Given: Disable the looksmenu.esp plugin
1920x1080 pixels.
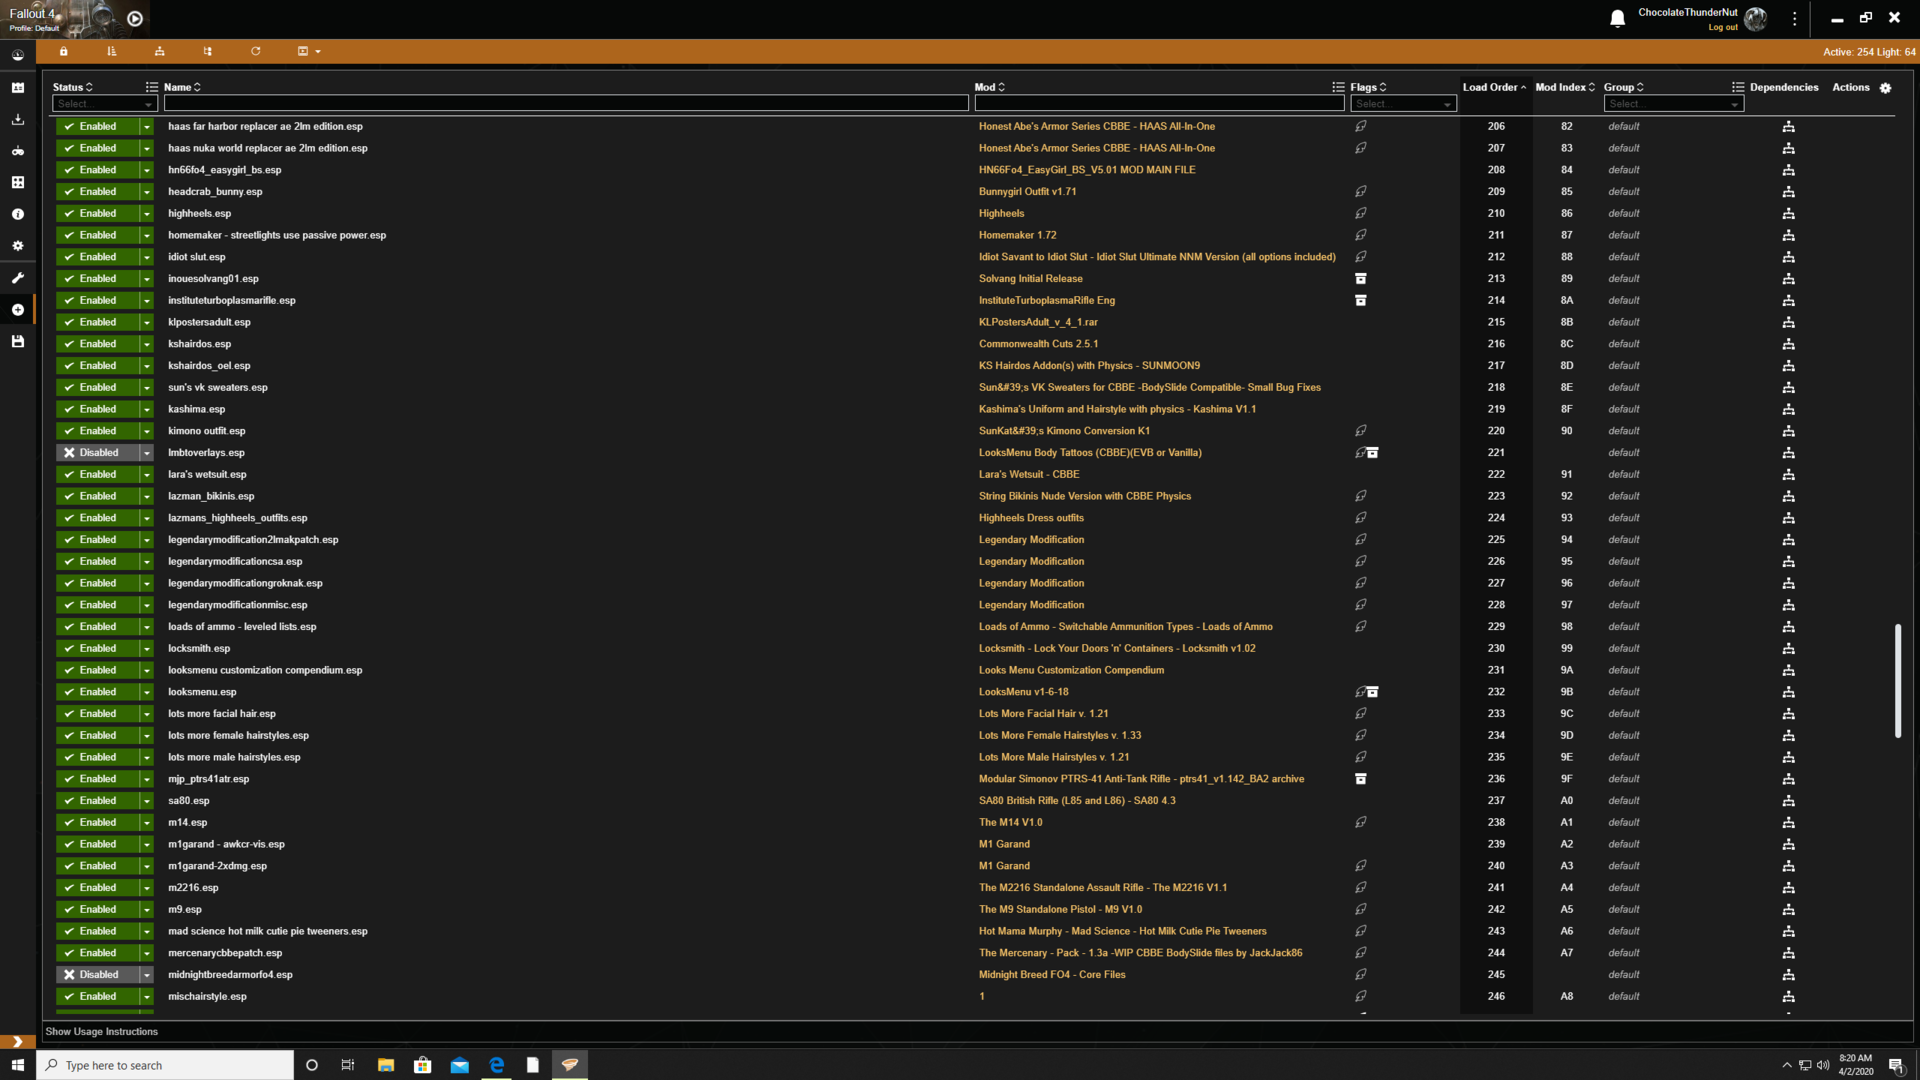Looking at the screenshot, I should pyautogui.click(x=97, y=692).
